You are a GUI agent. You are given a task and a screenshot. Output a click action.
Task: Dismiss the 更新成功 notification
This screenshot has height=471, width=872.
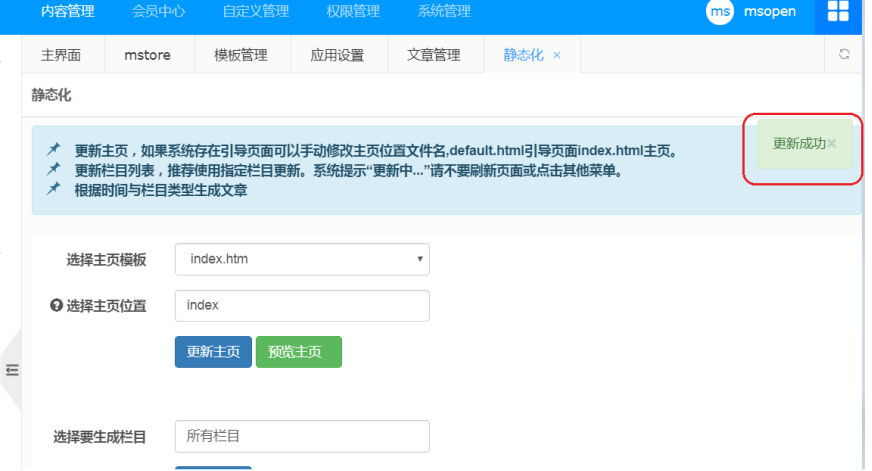[831, 143]
